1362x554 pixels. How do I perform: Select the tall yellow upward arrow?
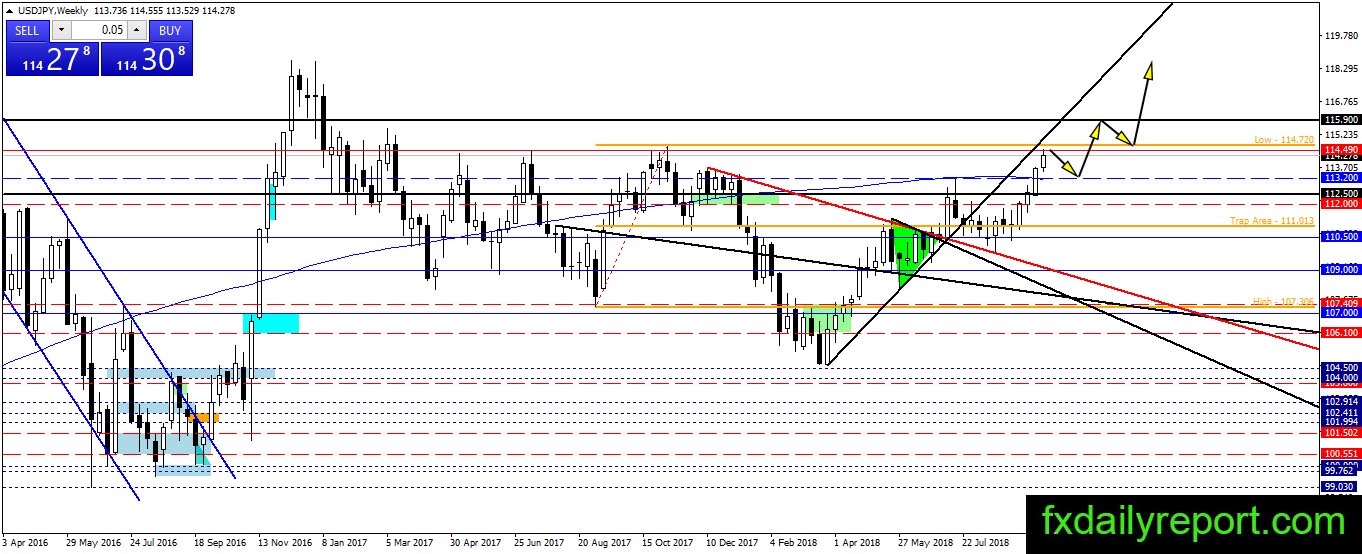pos(1142,101)
